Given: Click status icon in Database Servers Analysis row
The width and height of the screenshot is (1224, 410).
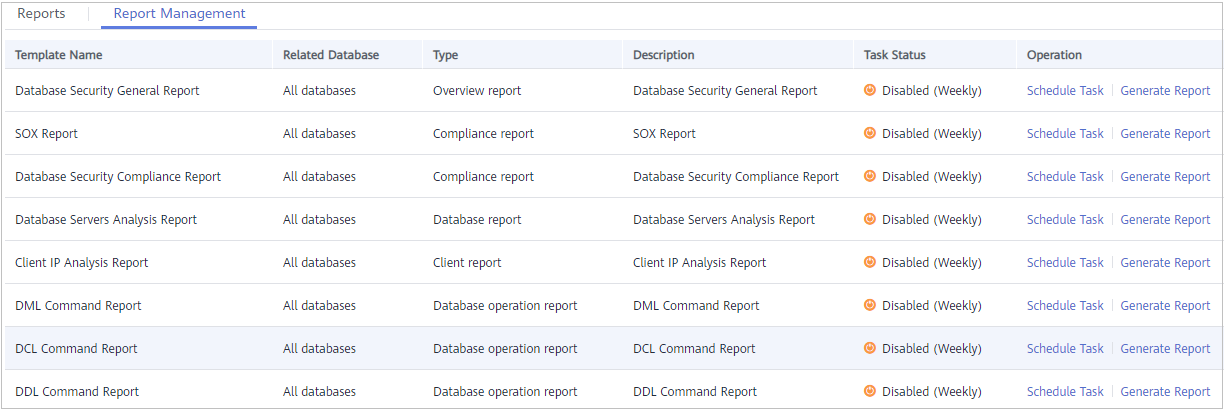Looking at the screenshot, I should coord(870,219).
